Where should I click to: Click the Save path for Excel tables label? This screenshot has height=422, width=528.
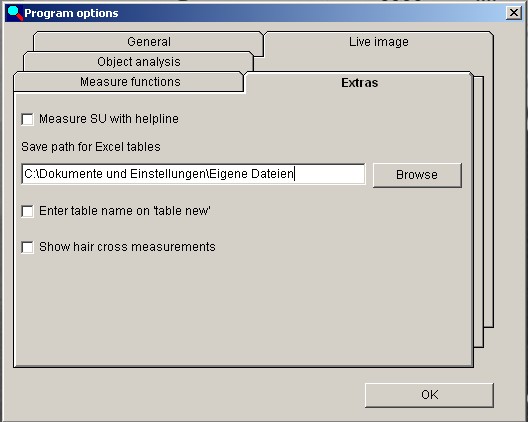pos(91,147)
